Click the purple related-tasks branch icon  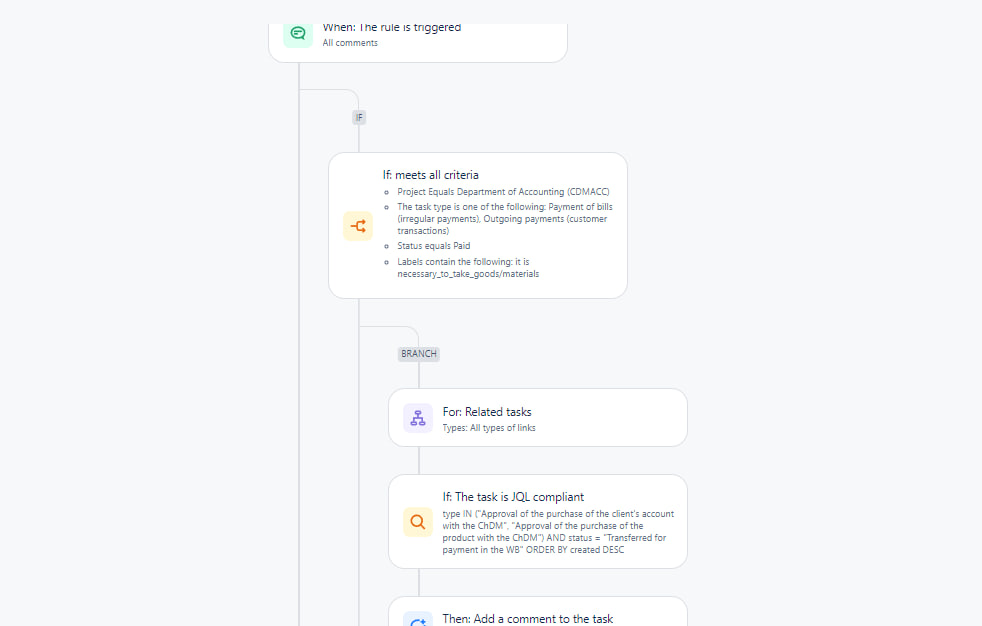[417, 417]
